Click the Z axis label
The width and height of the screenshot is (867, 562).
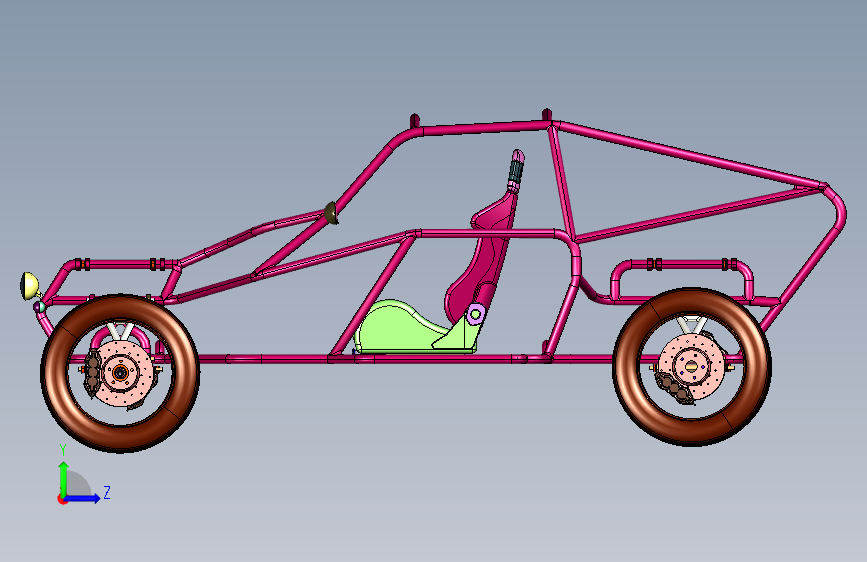(x=107, y=492)
